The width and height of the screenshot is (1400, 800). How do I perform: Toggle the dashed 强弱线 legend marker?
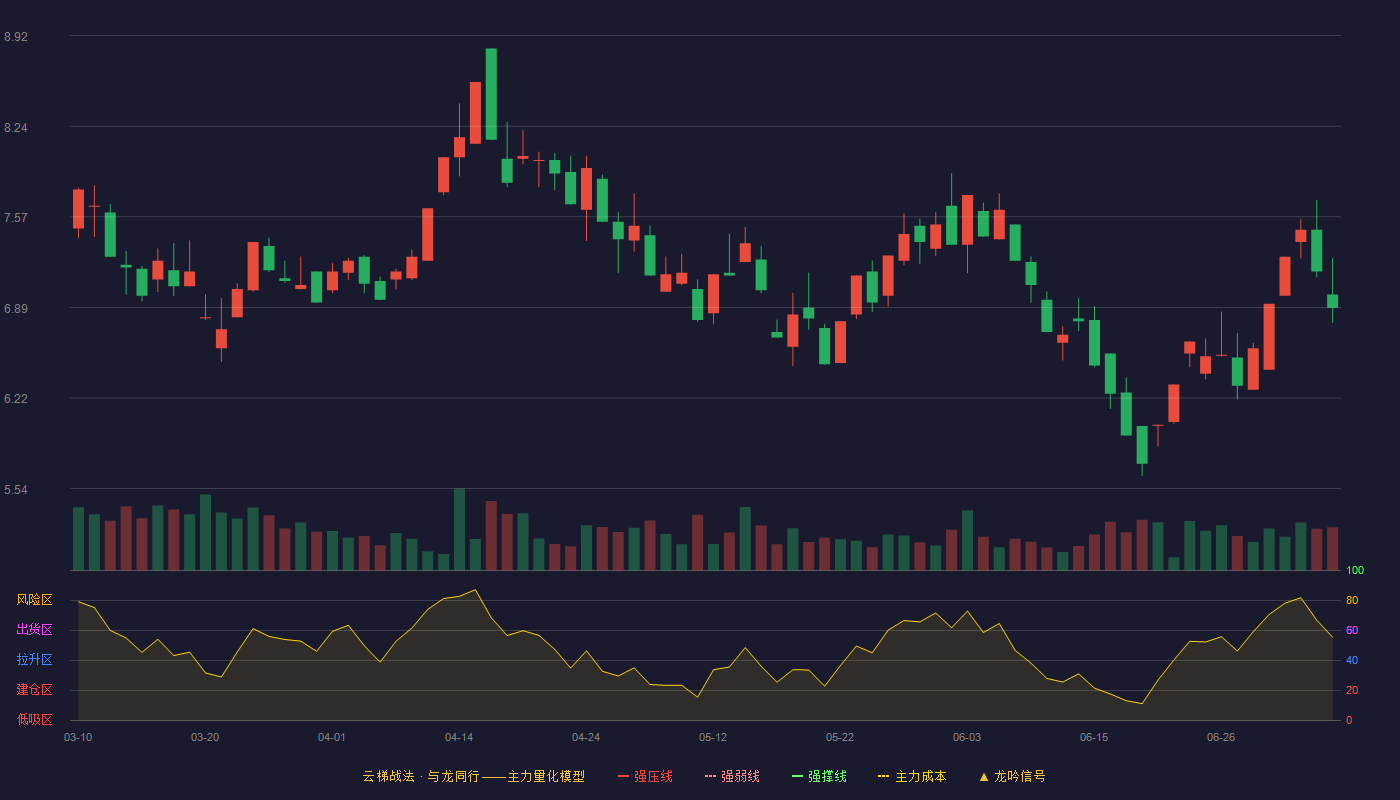711,776
